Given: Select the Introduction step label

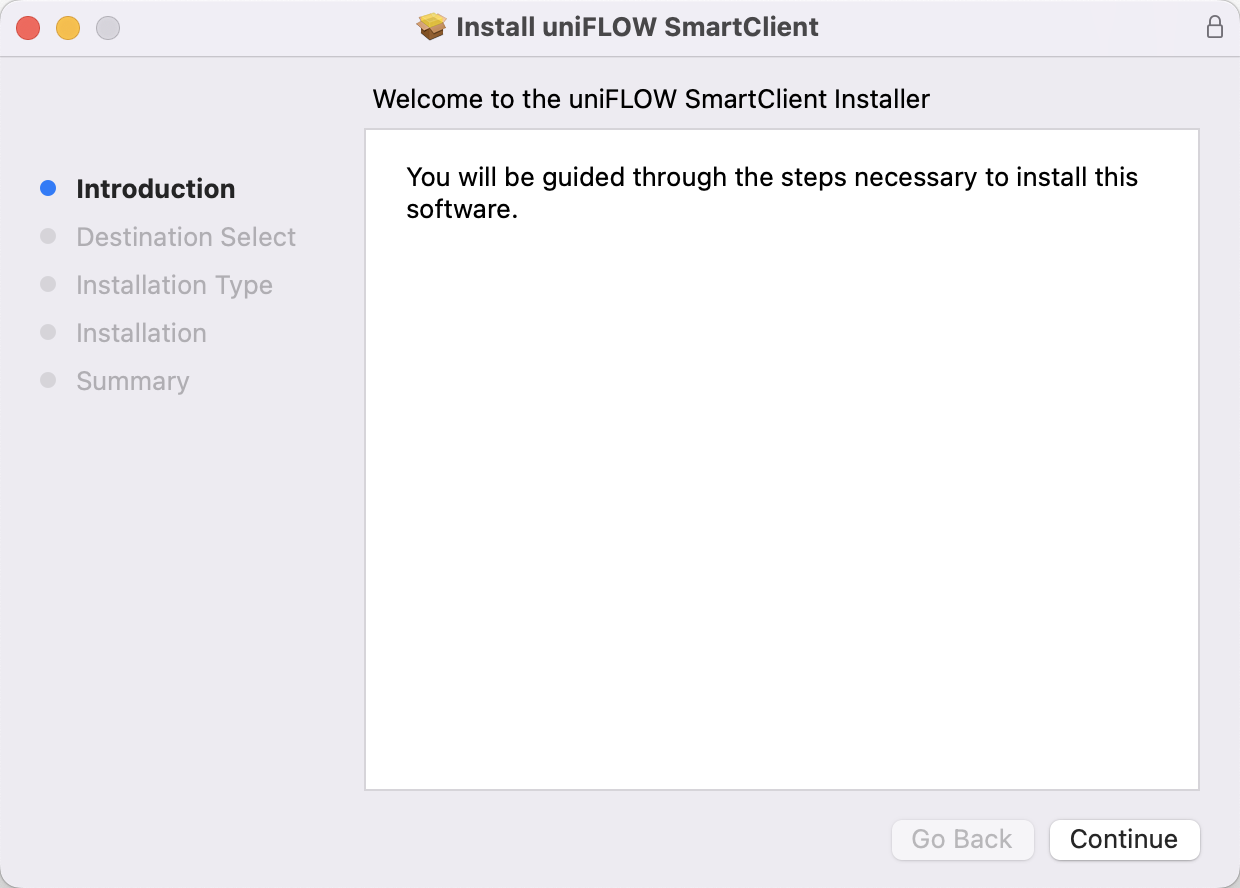Looking at the screenshot, I should pos(156,189).
